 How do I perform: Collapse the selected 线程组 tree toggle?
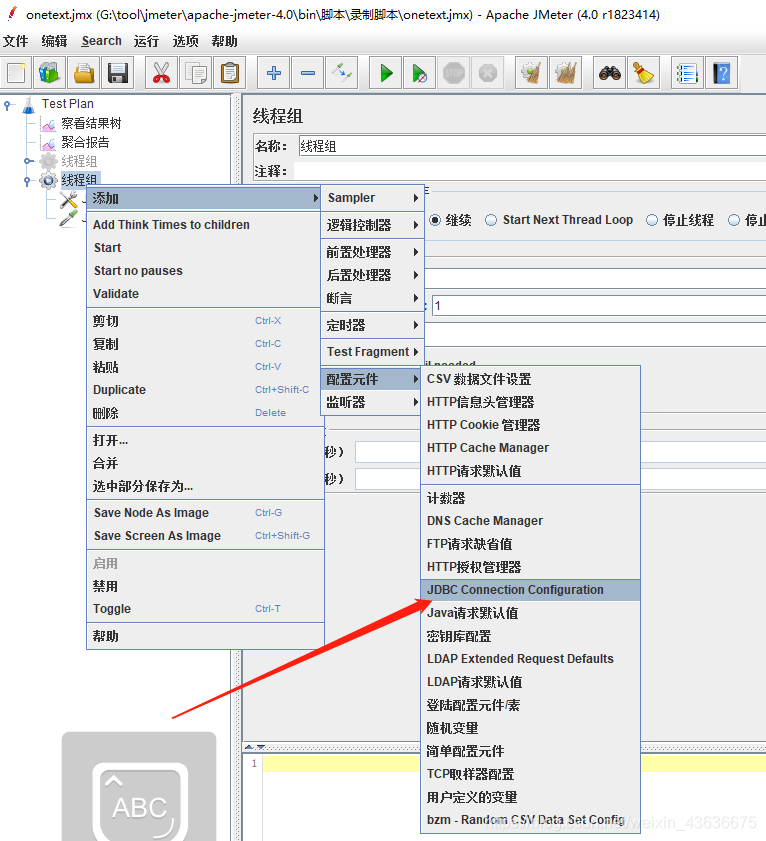pos(27,181)
